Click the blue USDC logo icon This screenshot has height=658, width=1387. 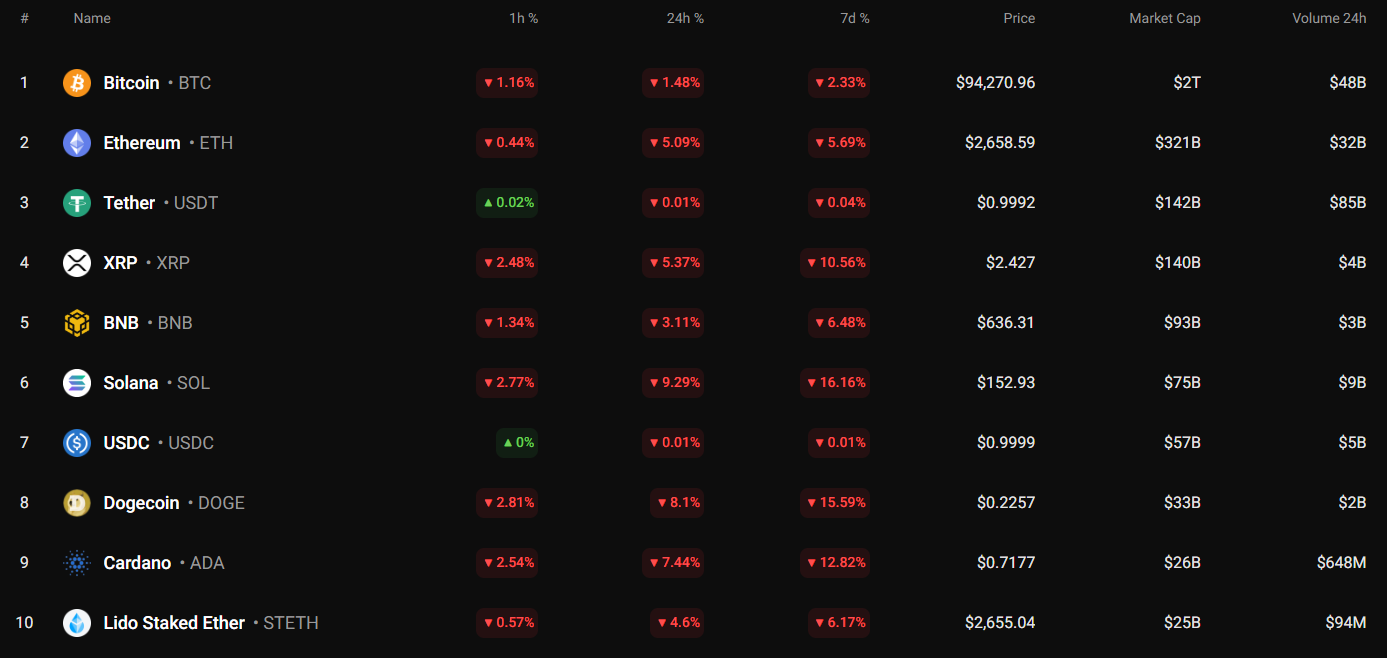(77, 443)
